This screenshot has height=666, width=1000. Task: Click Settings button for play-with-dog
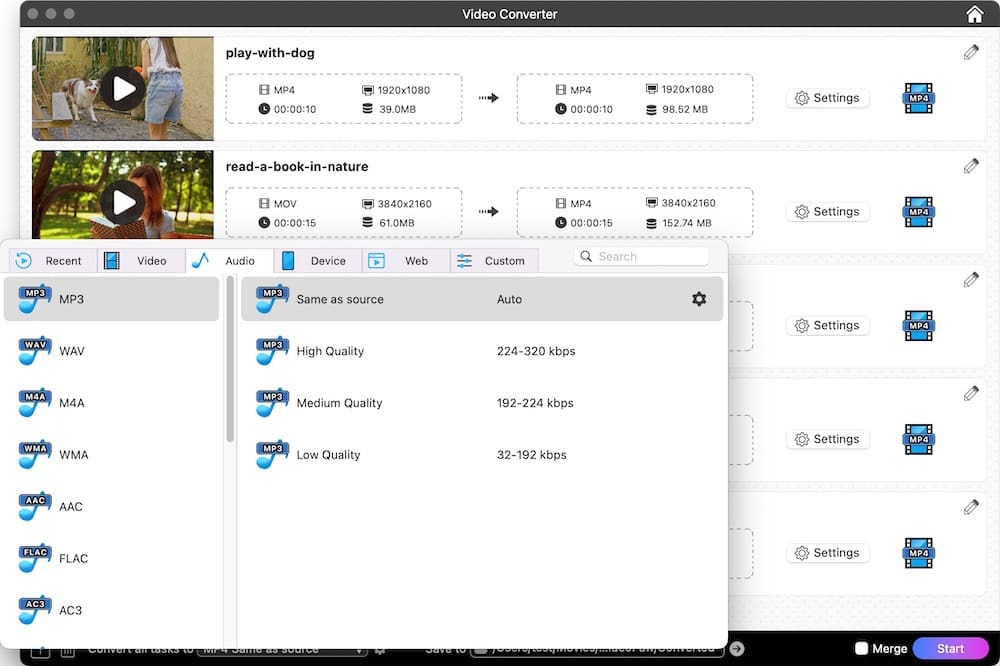coord(827,98)
